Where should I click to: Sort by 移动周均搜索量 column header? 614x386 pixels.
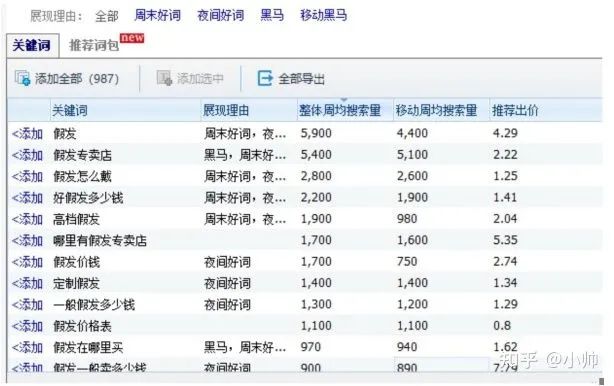point(436,110)
